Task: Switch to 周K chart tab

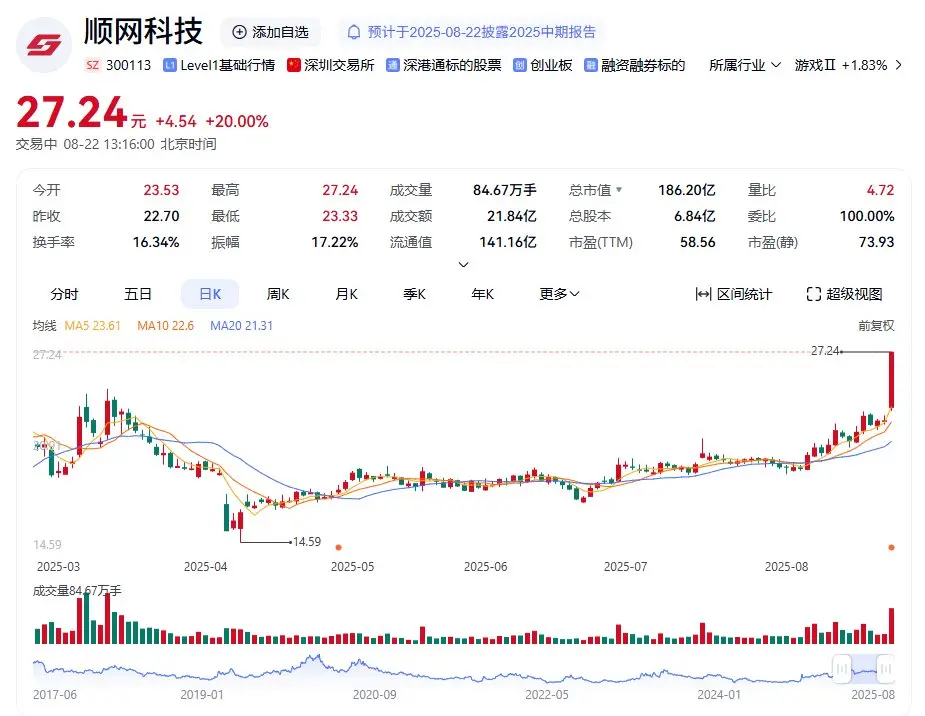Action: 278,294
